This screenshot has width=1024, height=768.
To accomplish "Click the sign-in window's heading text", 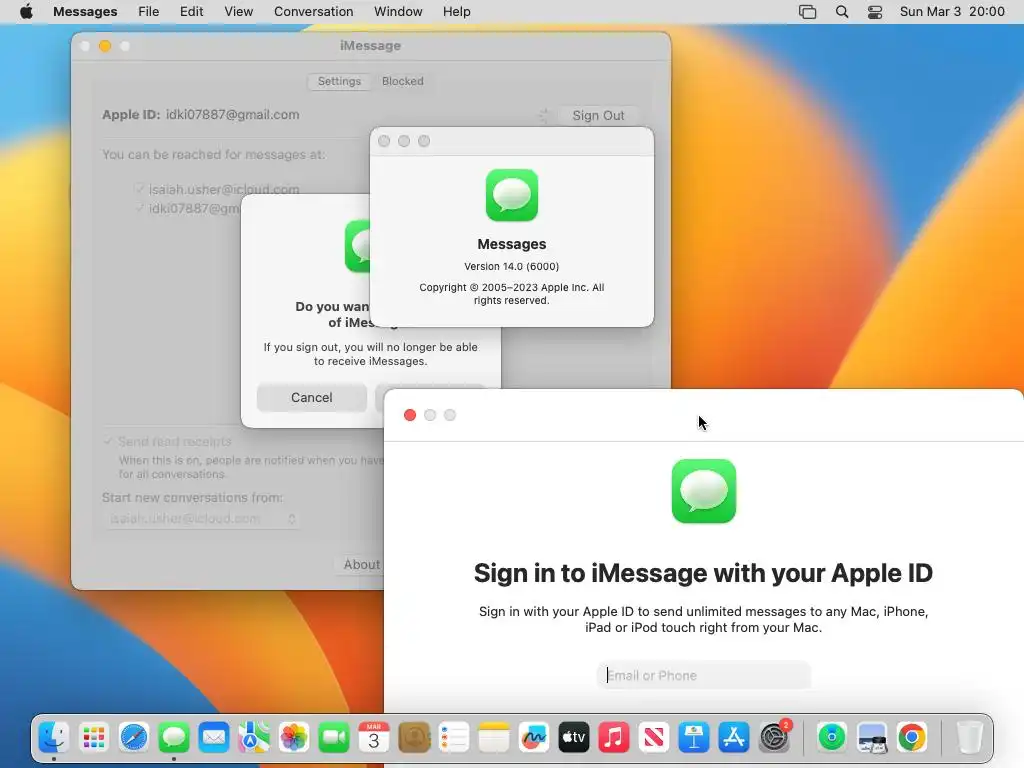I will click(703, 573).
